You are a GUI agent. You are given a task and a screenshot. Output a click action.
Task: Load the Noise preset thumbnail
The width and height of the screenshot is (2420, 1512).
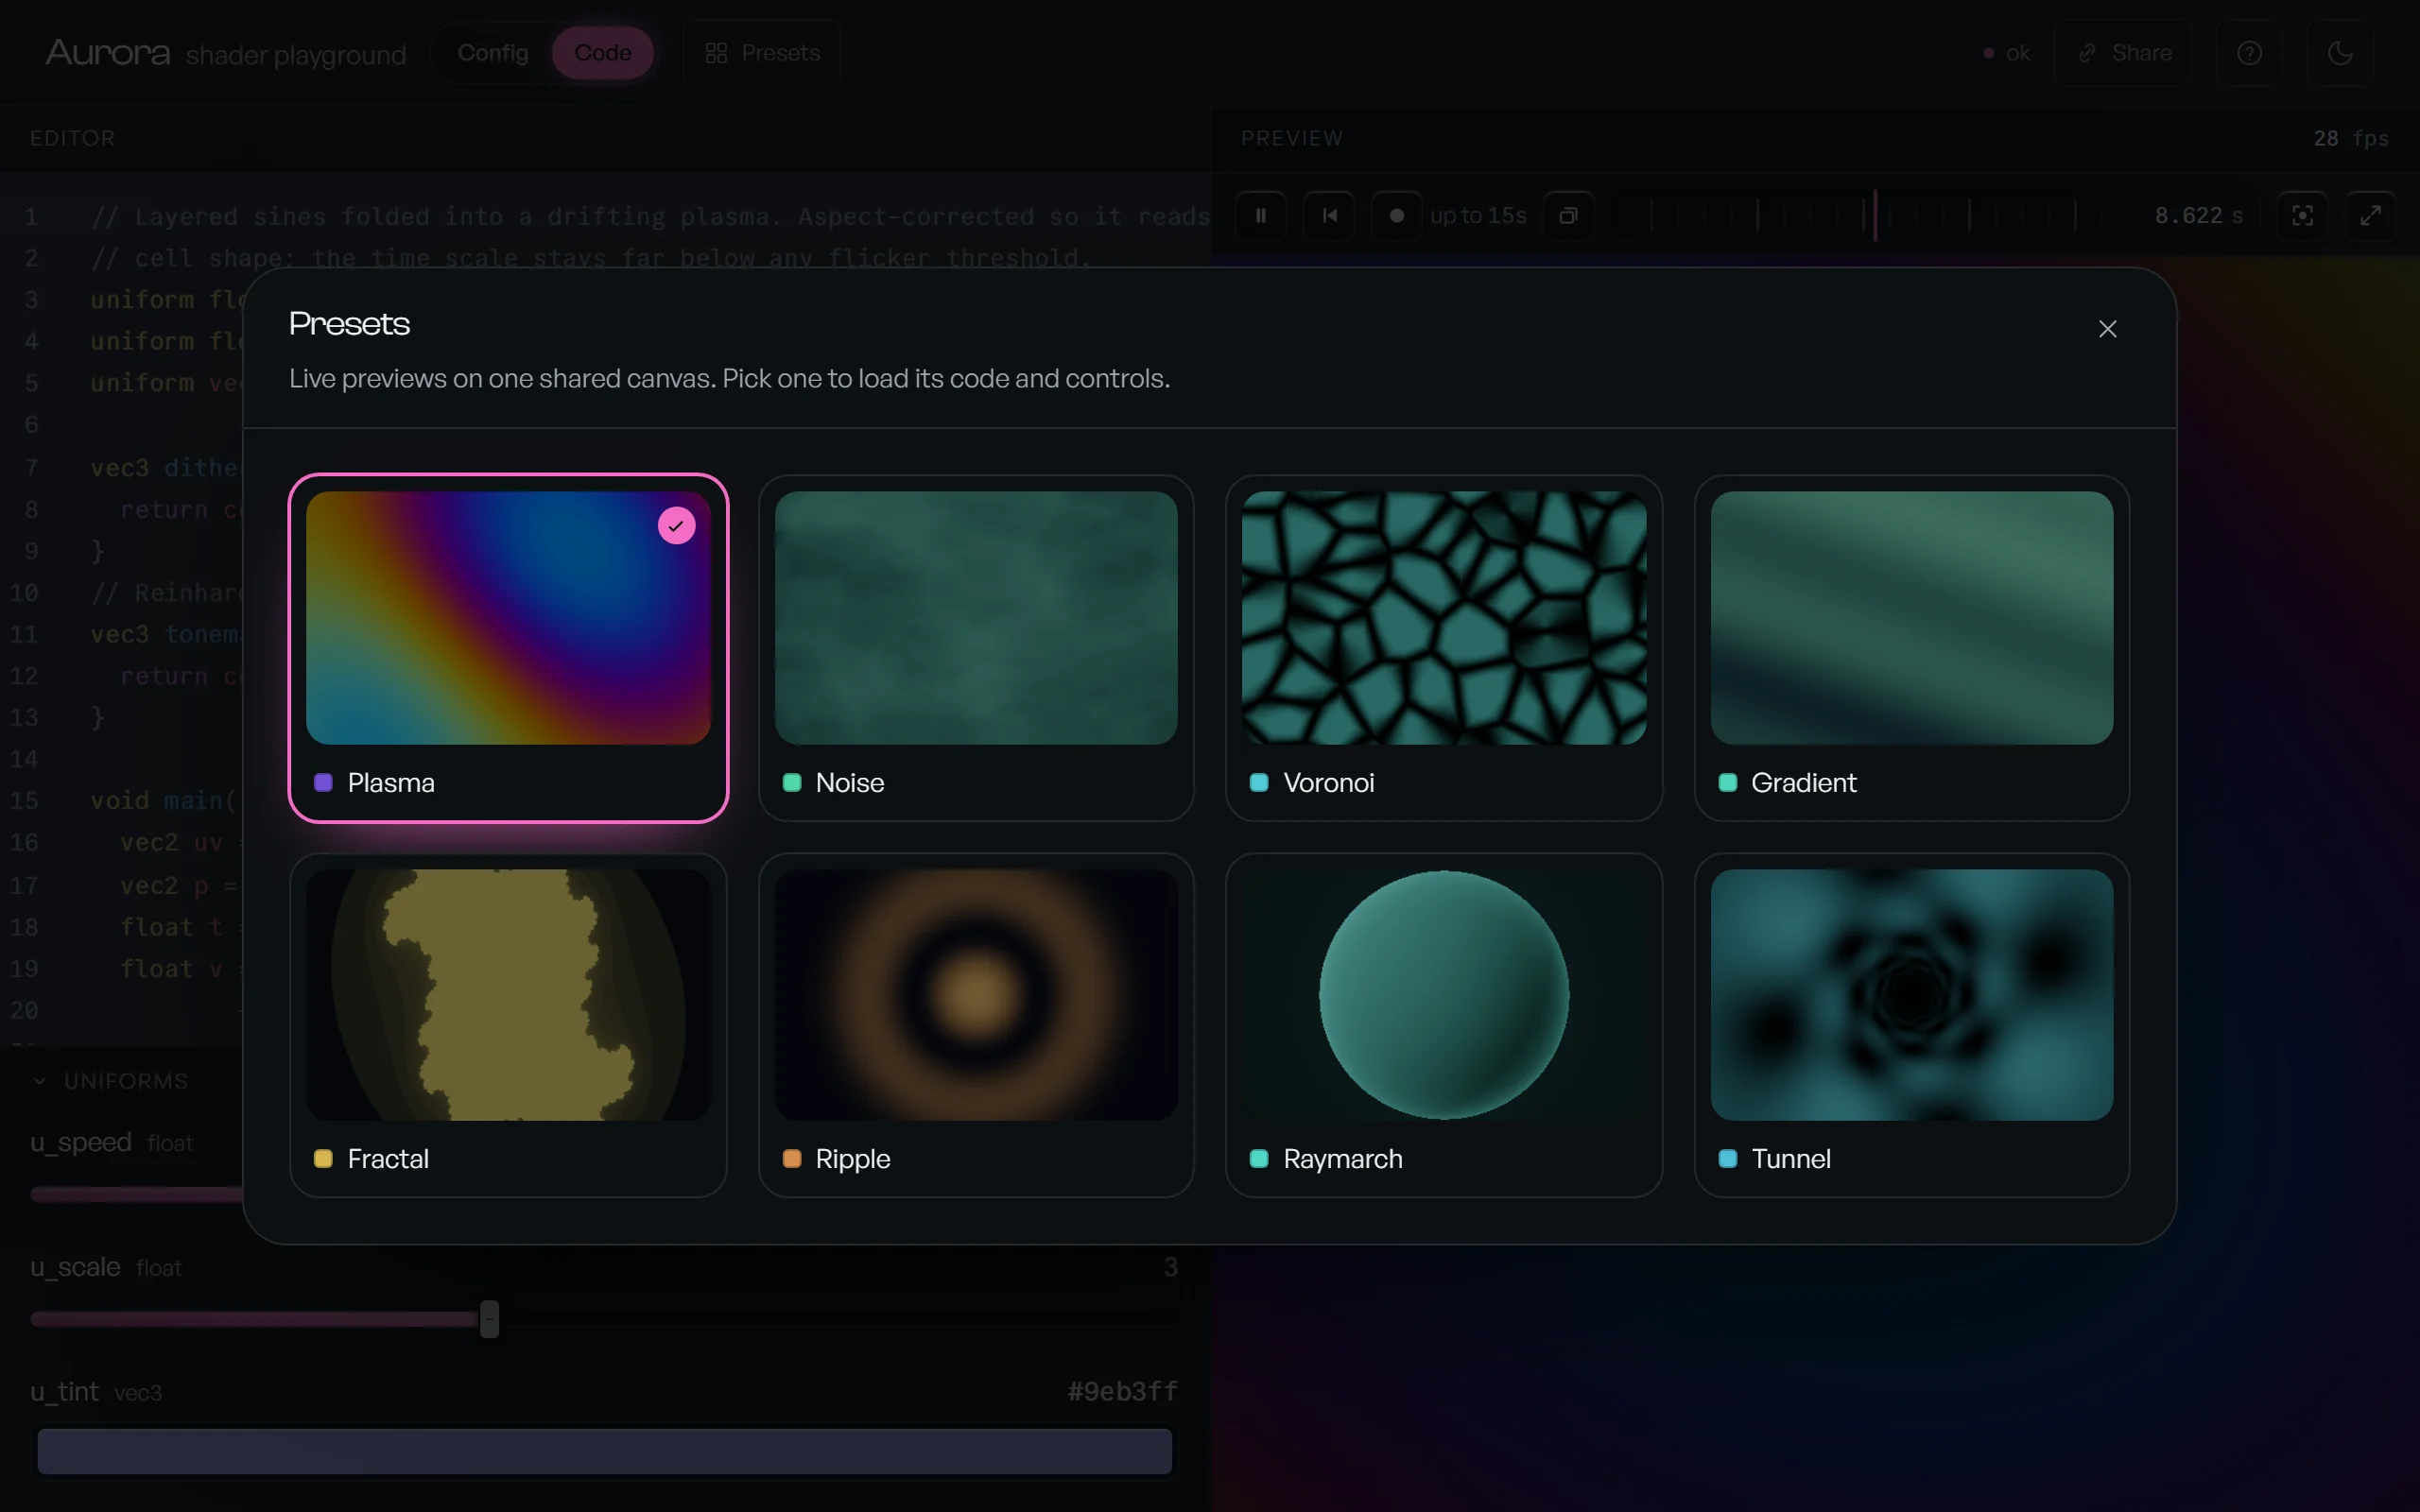(976, 617)
